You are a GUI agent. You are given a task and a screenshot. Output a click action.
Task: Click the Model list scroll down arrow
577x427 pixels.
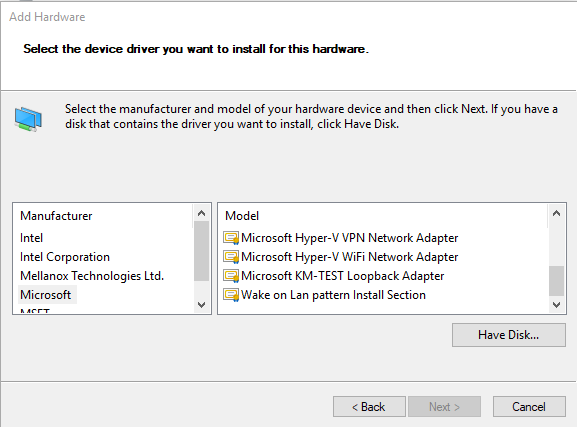[556, 305]
